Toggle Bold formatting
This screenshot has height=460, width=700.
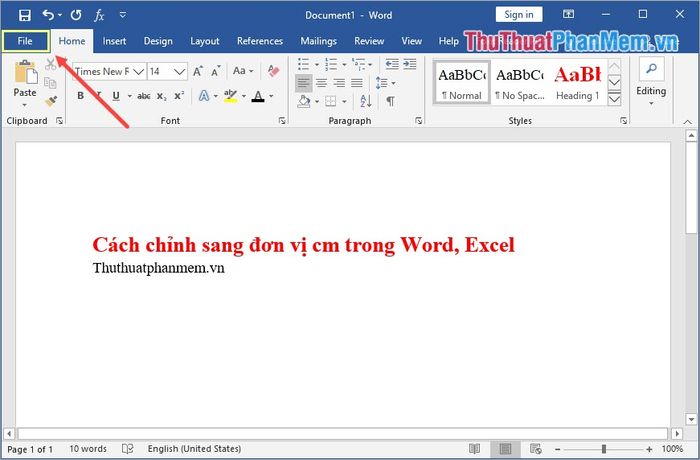pos(80,96)
